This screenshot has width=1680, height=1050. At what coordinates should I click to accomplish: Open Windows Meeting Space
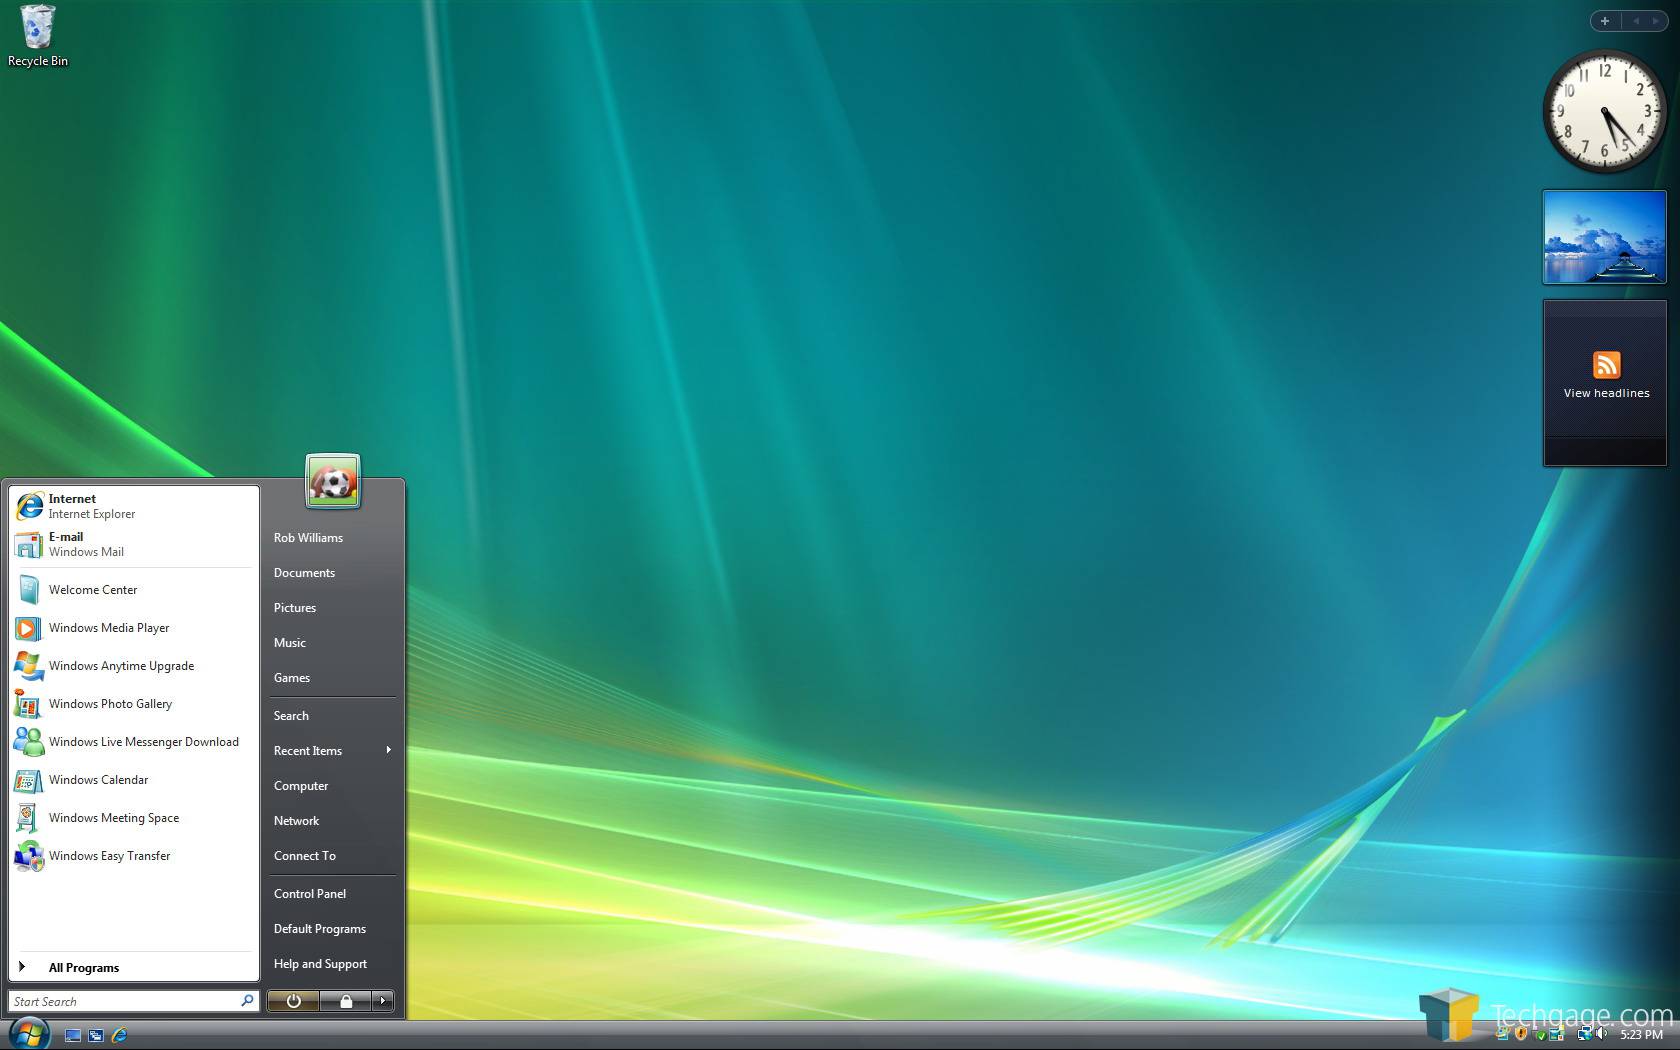[x=134, y=818]
